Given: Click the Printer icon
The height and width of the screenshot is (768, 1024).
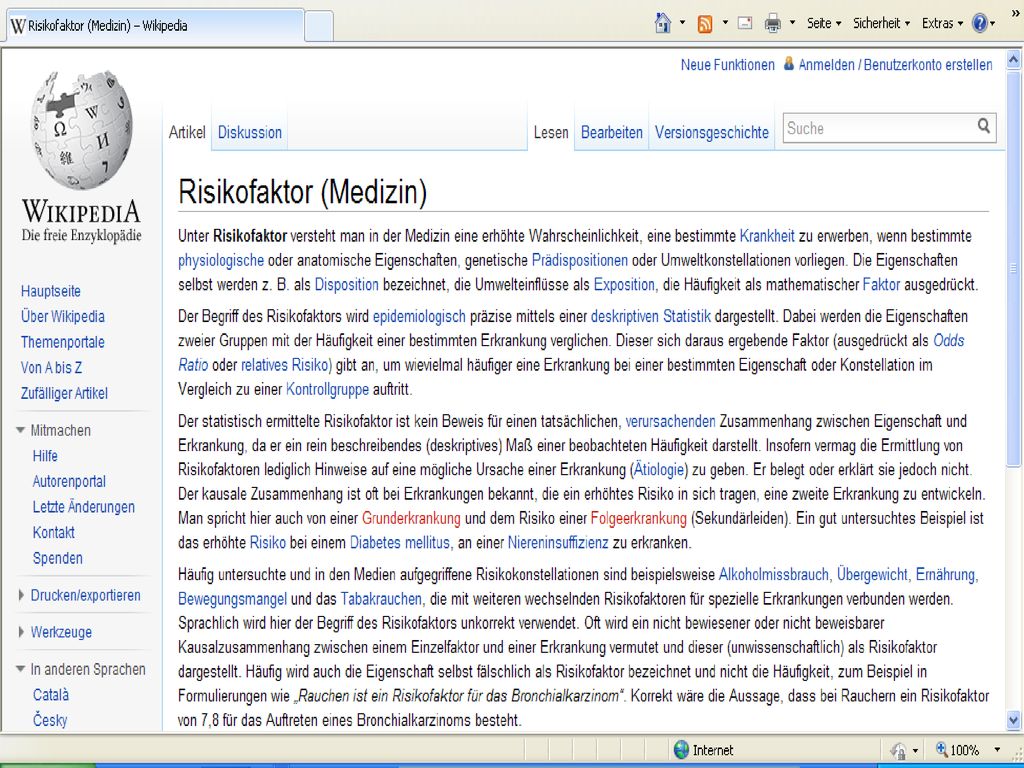Looking at the screenshot, I should pyautogui.click(x=773, y=24).
